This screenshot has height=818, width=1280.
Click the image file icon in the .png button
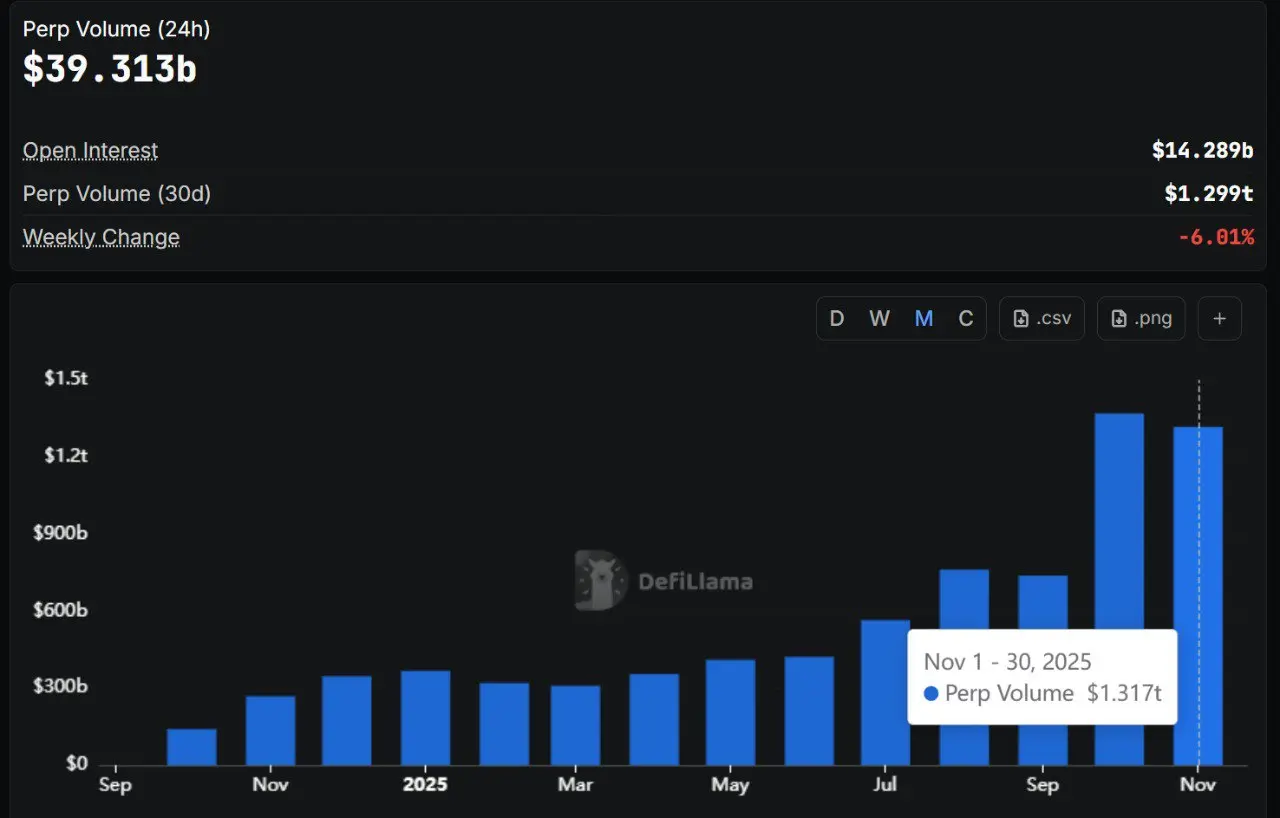[1119, 319]
